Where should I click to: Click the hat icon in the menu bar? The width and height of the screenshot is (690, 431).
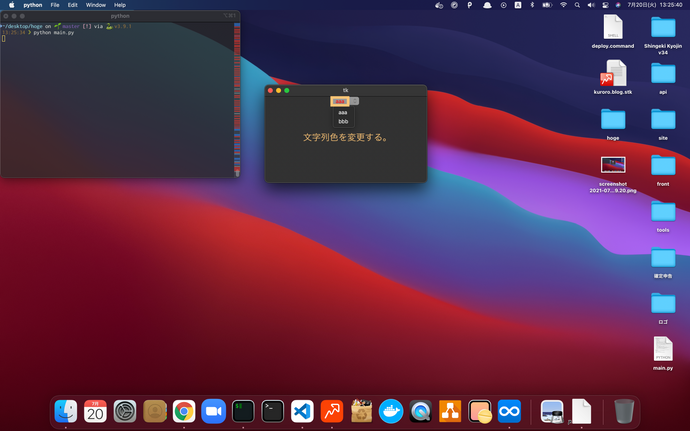(487, 5)
